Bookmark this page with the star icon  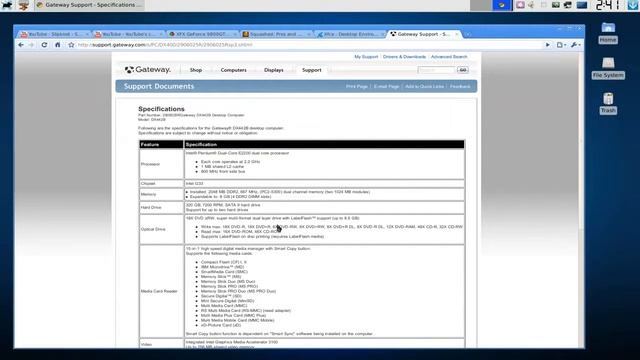(71, 45)
